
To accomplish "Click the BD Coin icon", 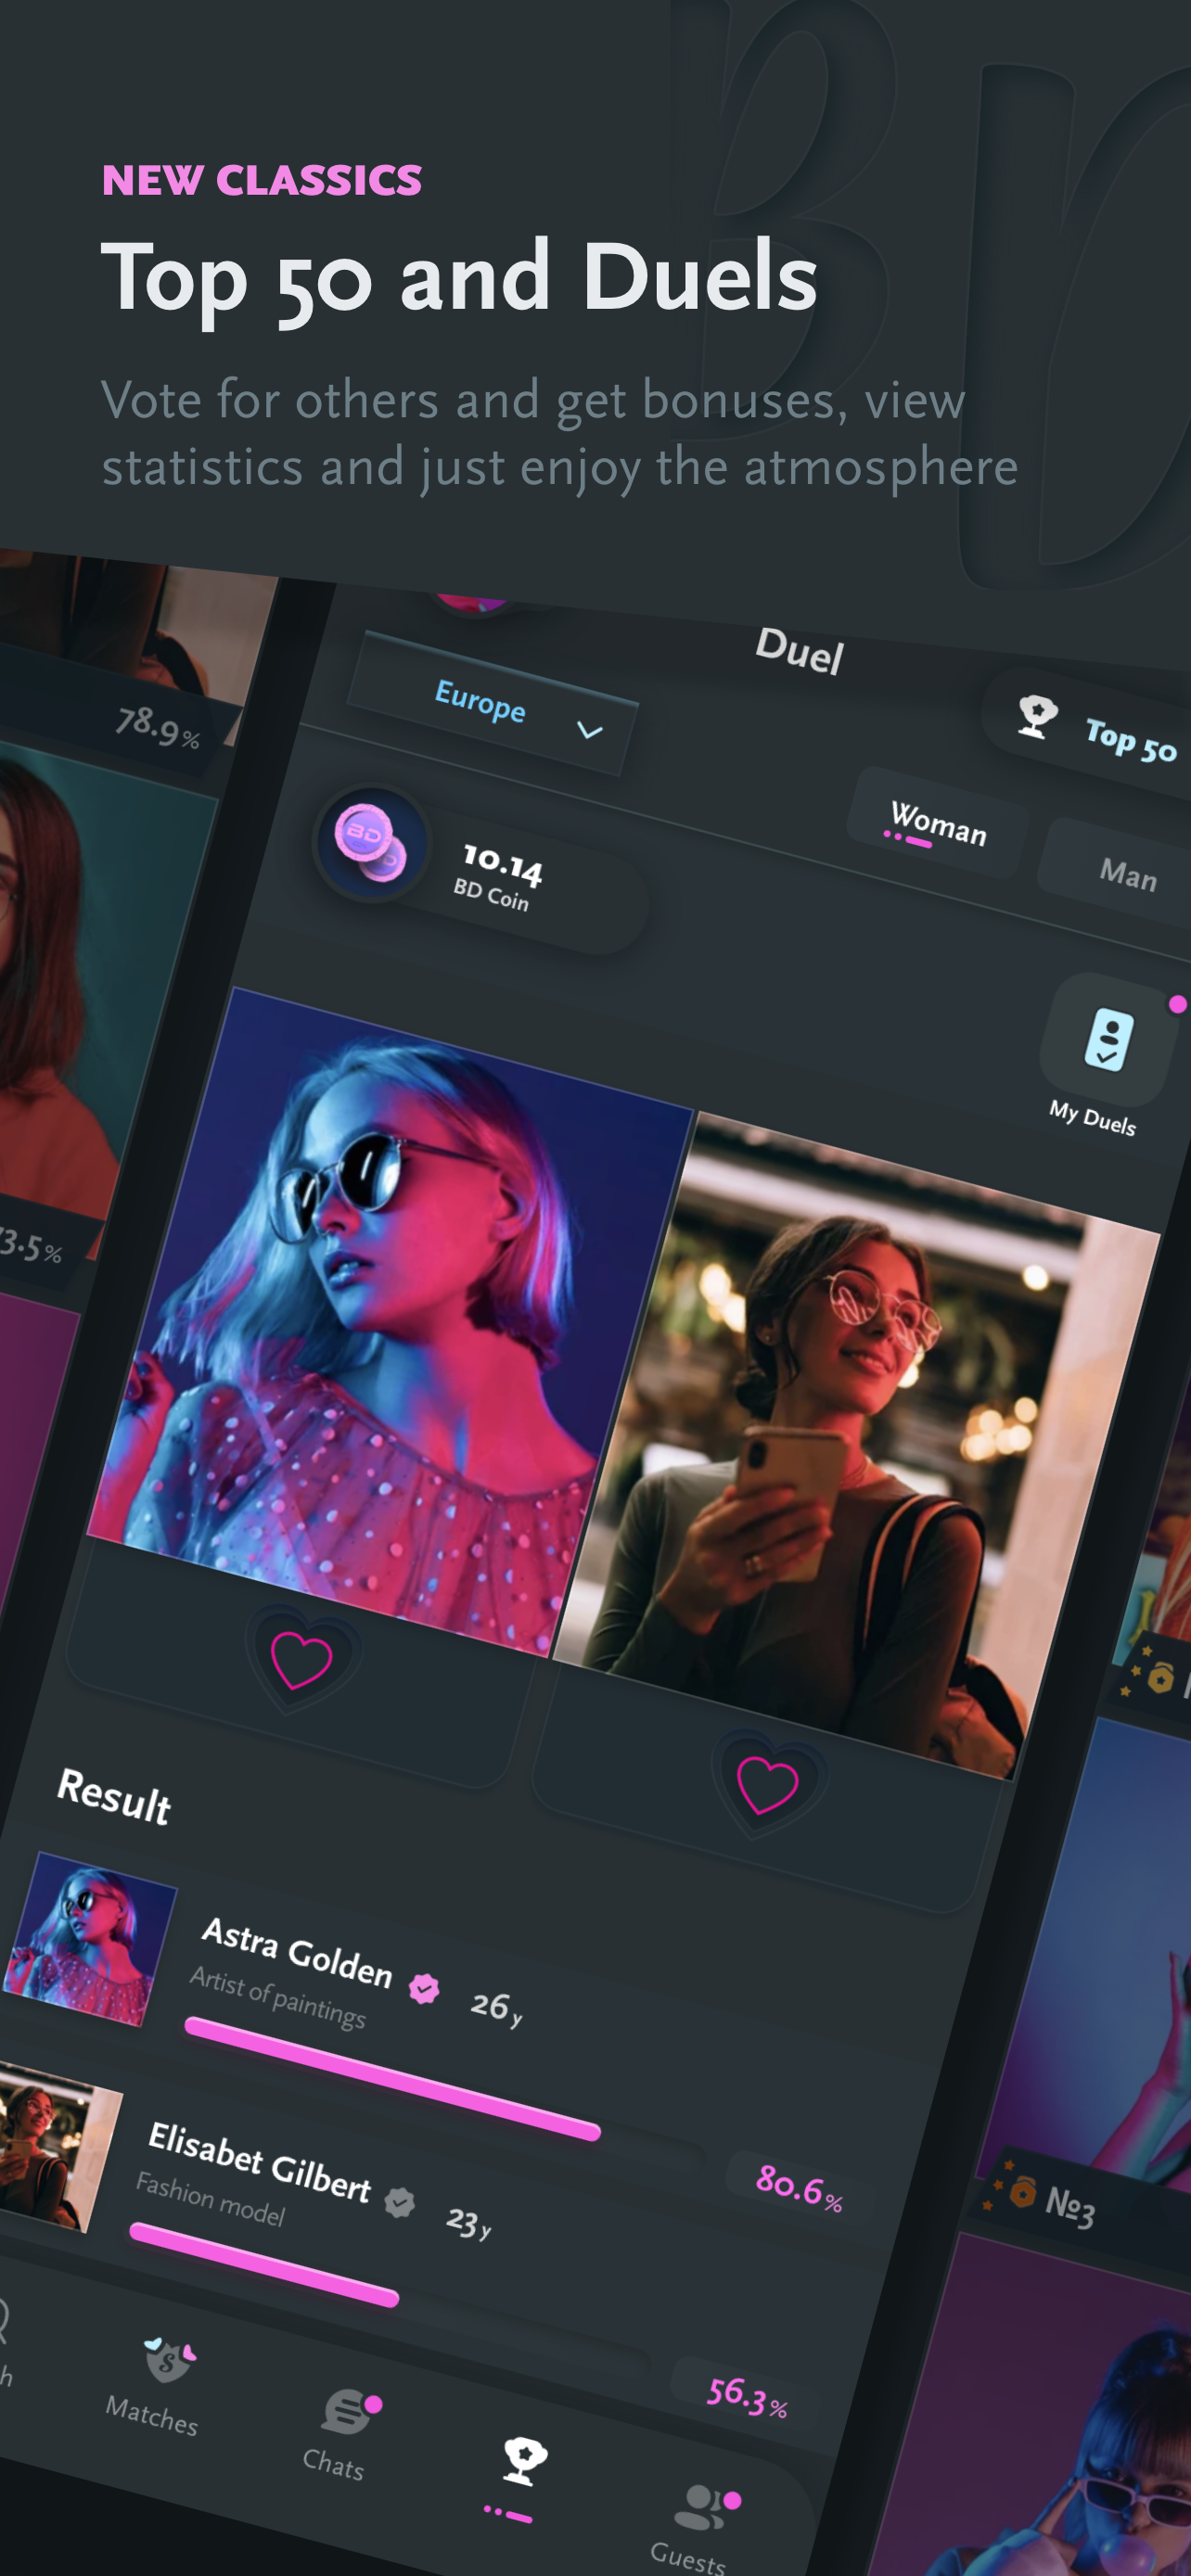I will click(x=371, y=843).
